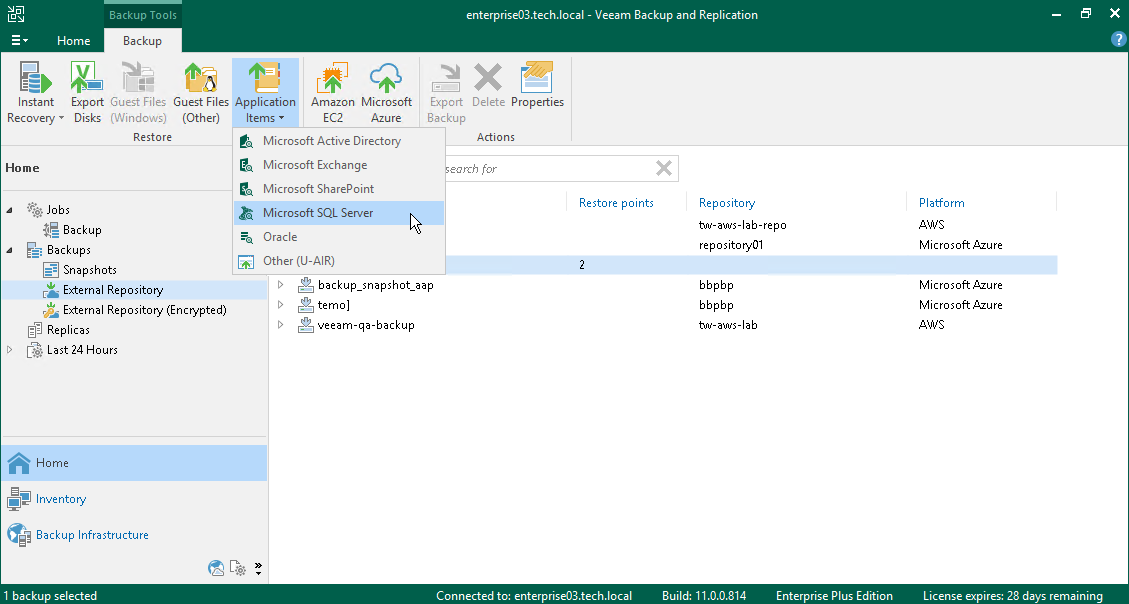Select backup_snapshot_aap backup
The width and height of the screenshot is (1129, 604).
click(x=376, y=285)
